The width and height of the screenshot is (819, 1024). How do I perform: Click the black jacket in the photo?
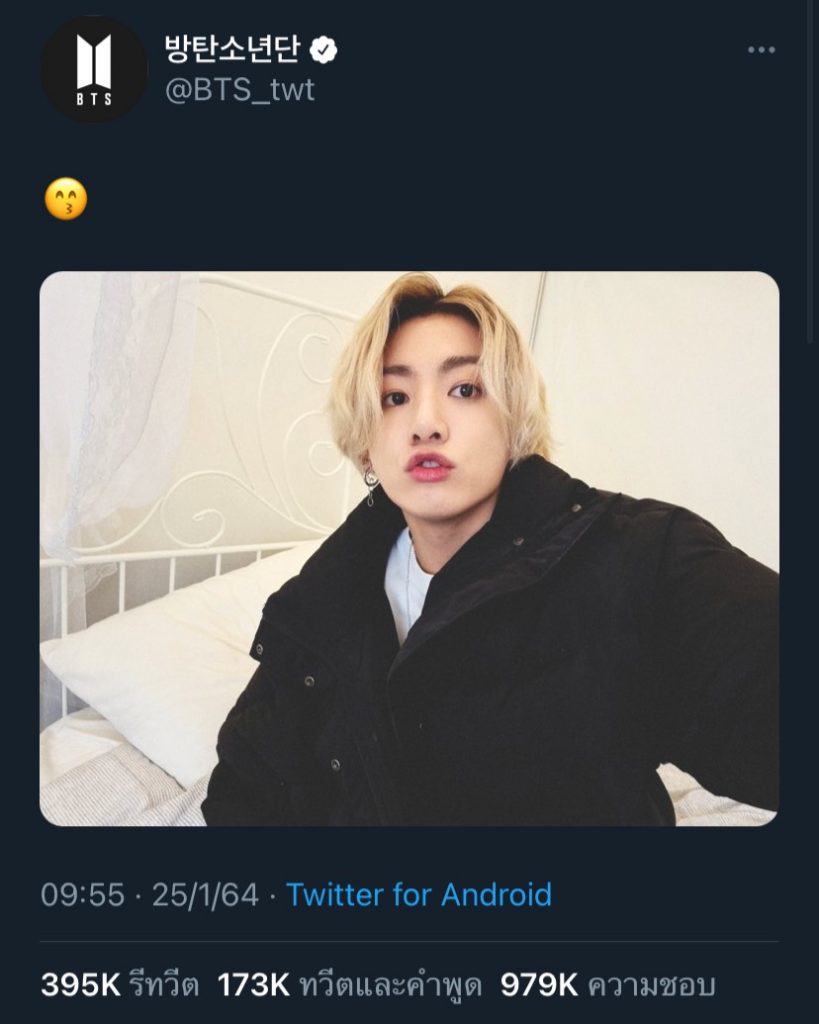coord(560,680)
